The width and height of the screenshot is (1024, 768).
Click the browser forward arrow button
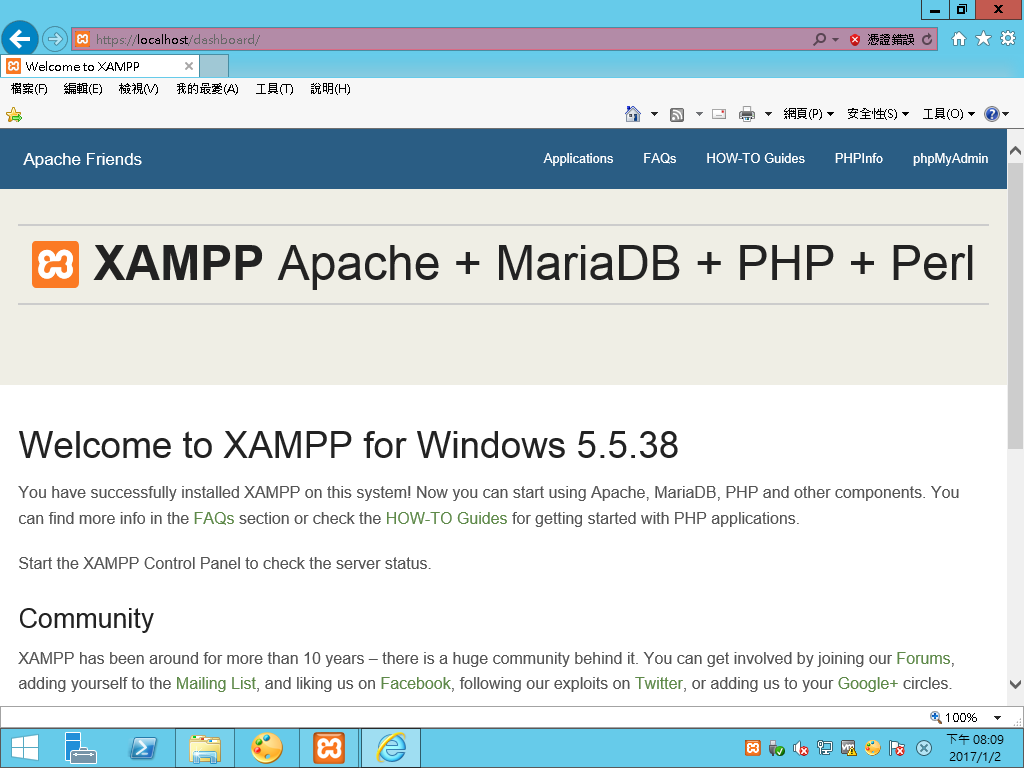55,39
